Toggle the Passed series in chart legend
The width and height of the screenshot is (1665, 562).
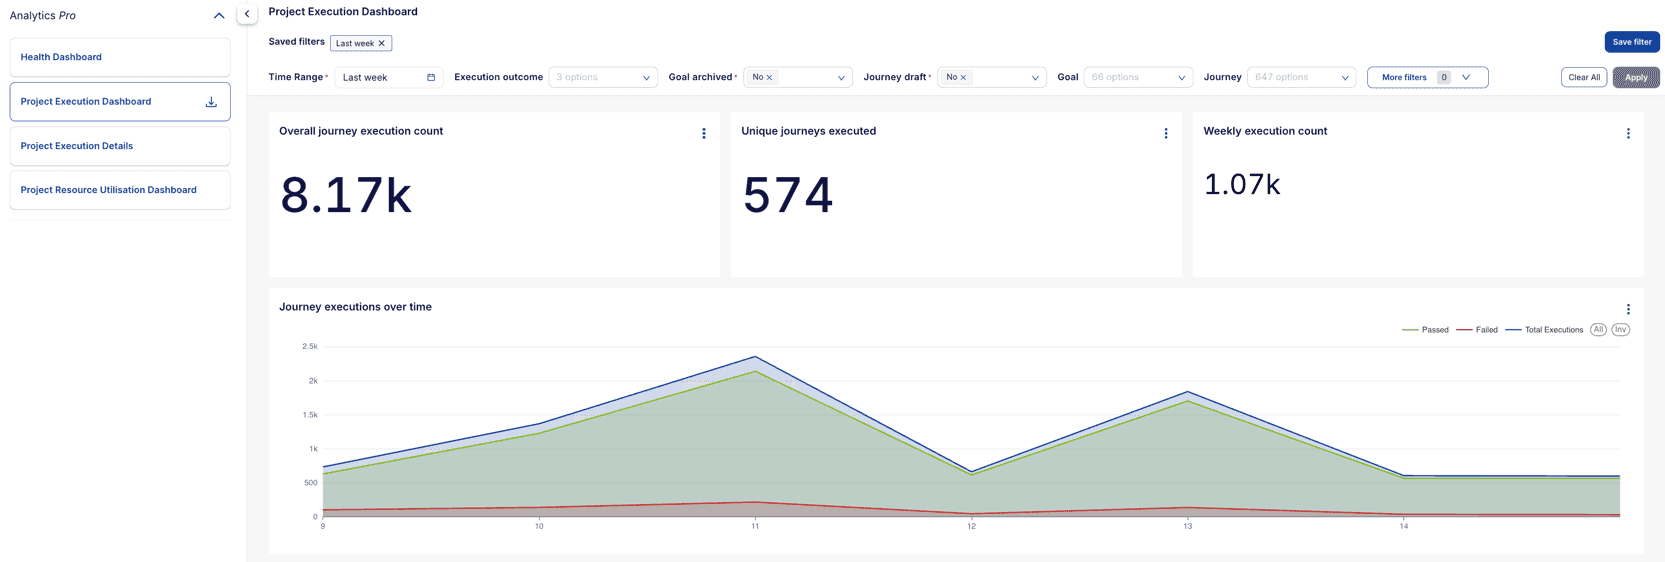click(x=1426, y=330)
